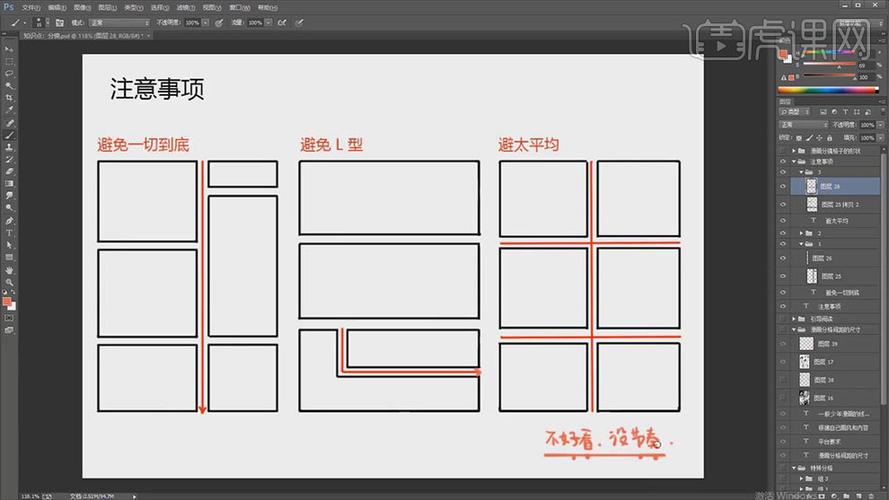Select the Brush tool in the toolbox
889x500 pixels.
[x=10, y=135]
